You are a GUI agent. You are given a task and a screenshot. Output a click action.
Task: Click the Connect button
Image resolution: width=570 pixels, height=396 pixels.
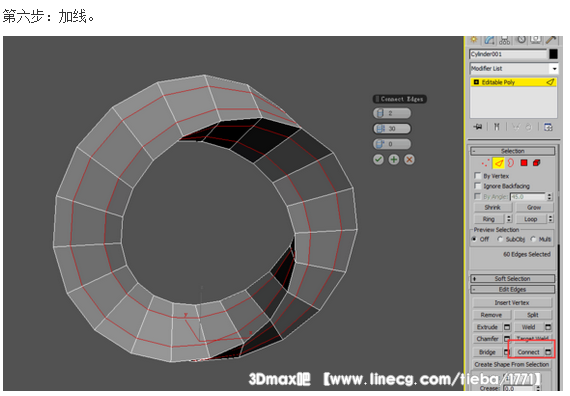coord(529,352)
